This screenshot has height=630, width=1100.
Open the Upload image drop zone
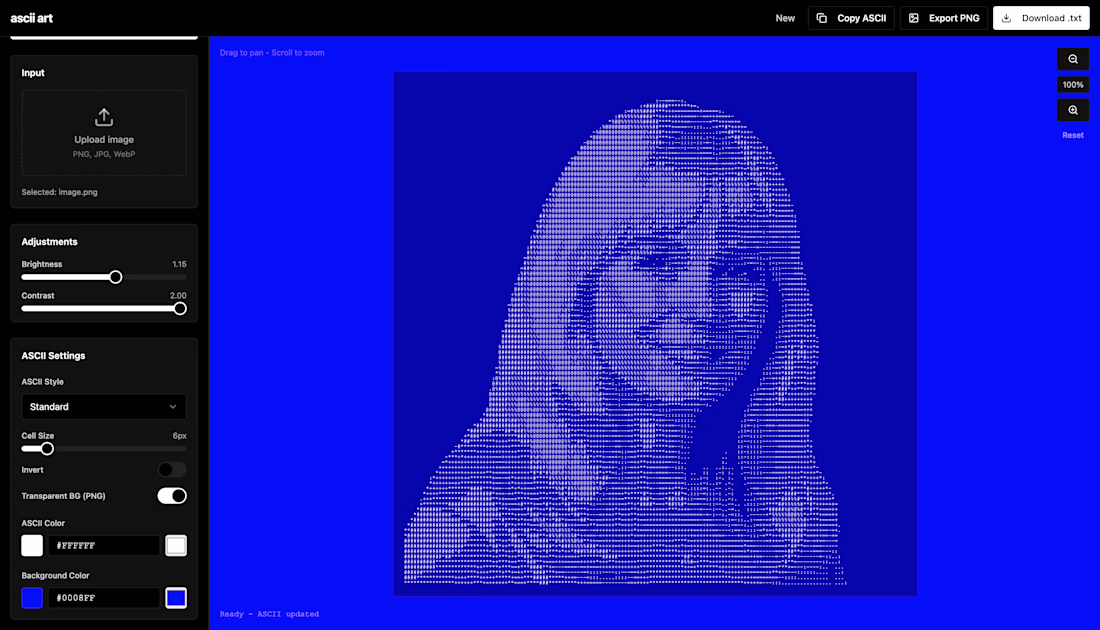[x=104, y=133]
